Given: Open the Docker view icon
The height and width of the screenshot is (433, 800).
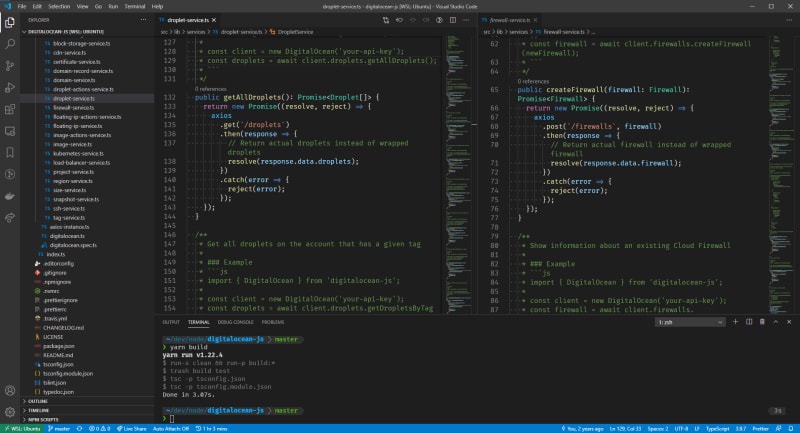Looking at the screenshot, I should (10, 196).
